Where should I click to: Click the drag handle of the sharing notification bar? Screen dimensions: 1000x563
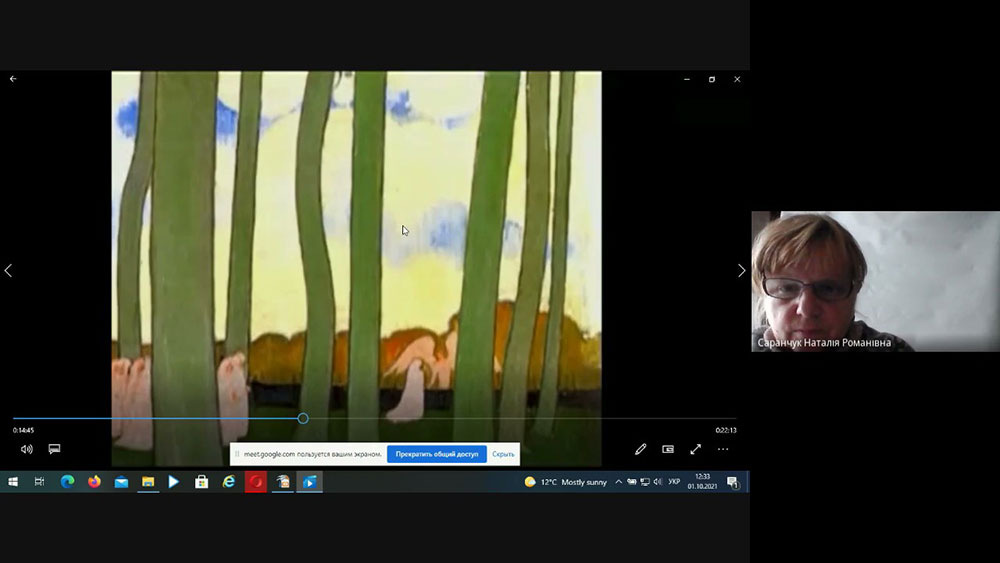[x=237, y=454]
